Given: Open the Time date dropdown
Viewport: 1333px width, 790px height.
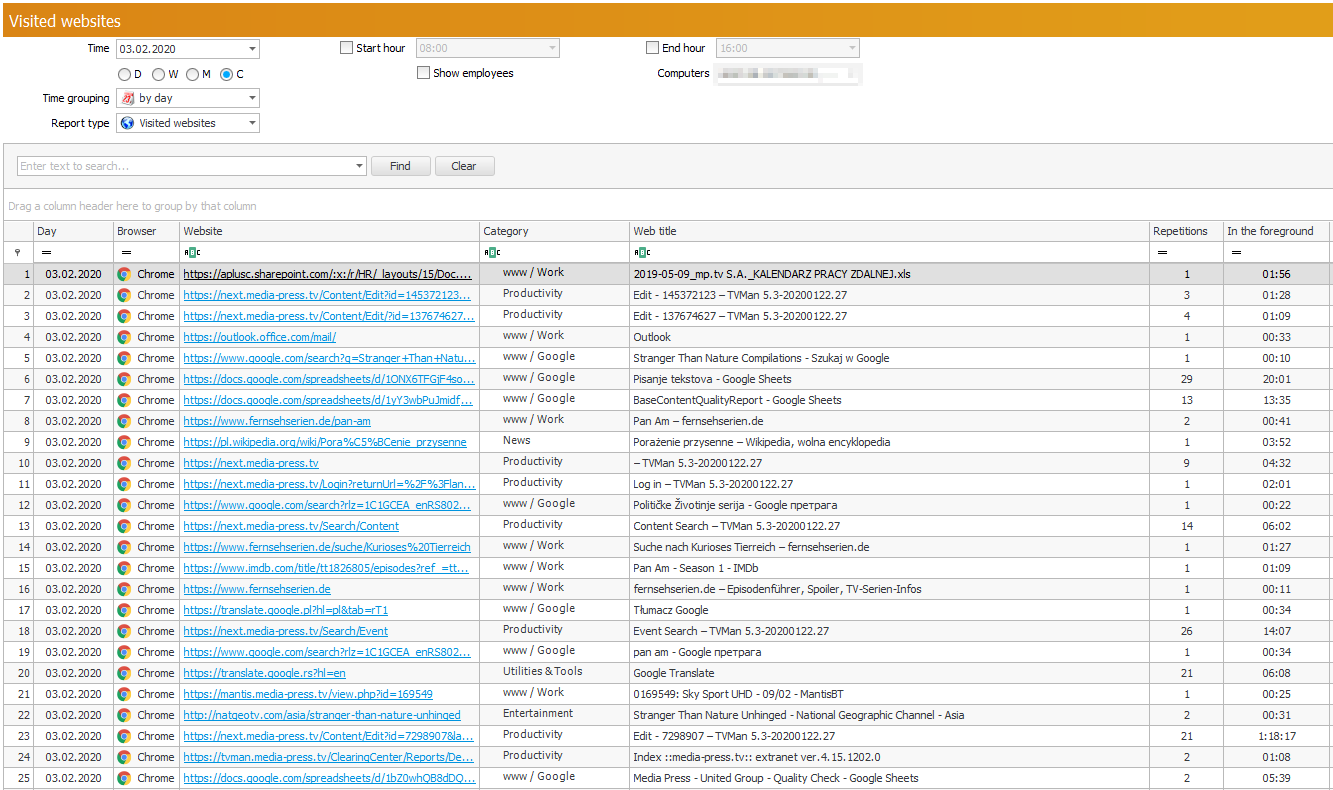Looking at the screenshot, I should point(252,48).
